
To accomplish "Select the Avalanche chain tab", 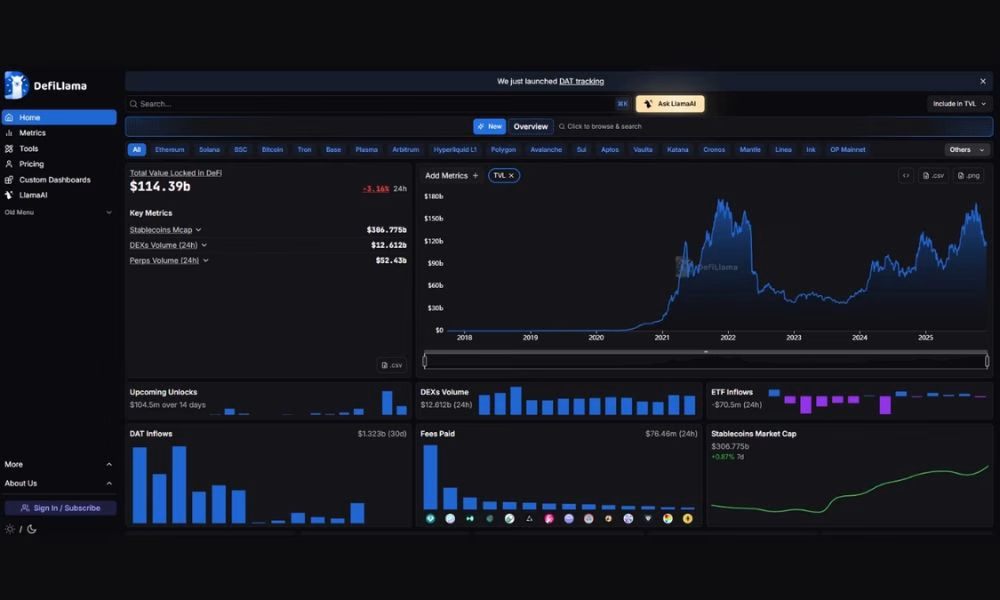I will click(x=546, y=150).
